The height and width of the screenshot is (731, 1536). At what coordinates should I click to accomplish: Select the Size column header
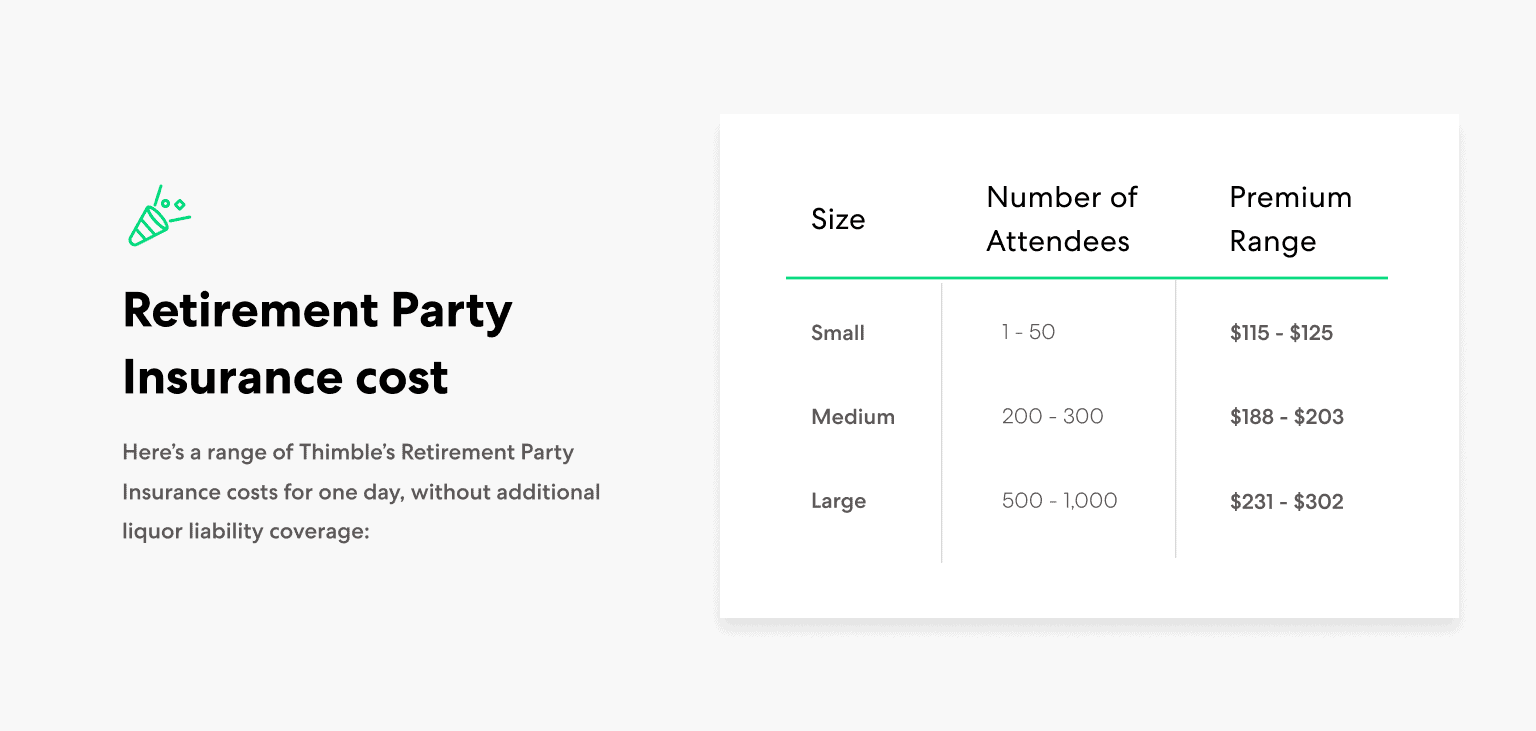coord(838,219)
